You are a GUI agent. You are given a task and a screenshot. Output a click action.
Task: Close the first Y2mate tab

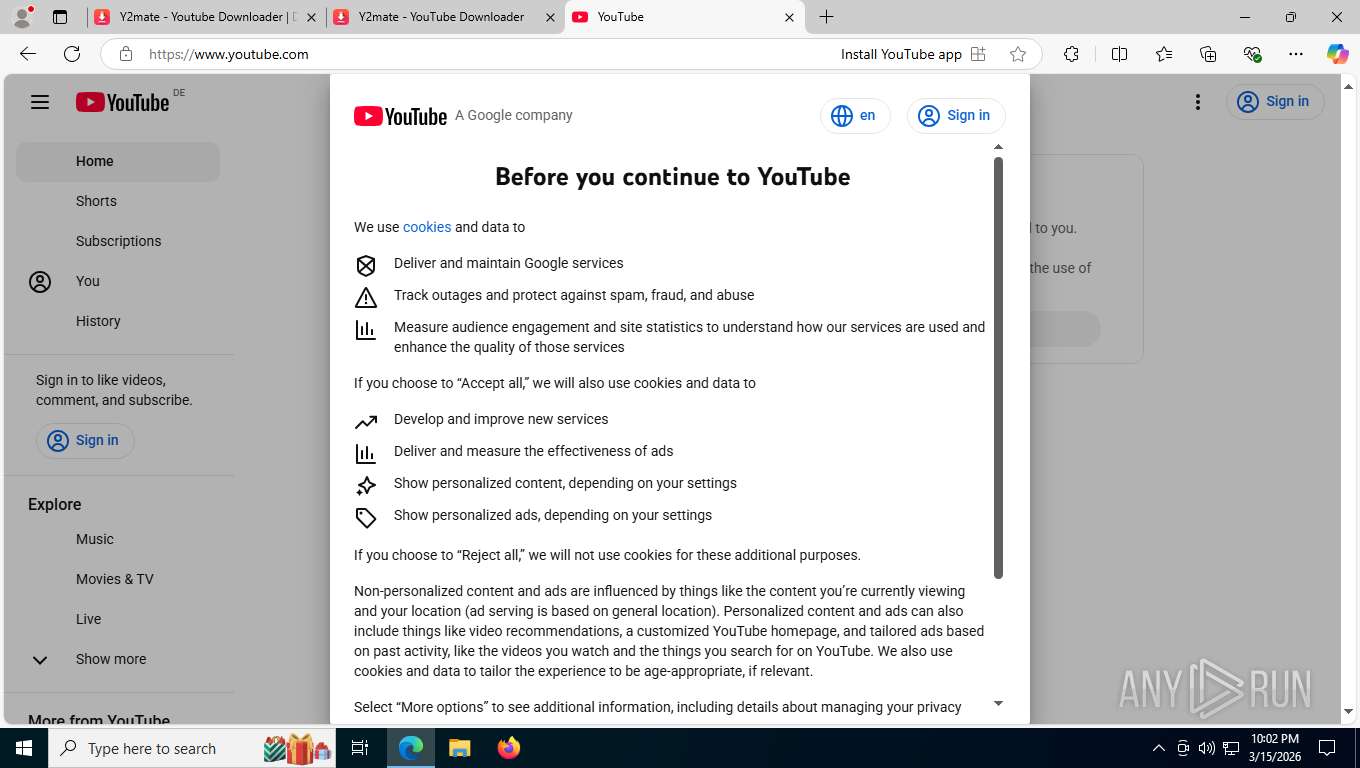click(x=311, y=17)
